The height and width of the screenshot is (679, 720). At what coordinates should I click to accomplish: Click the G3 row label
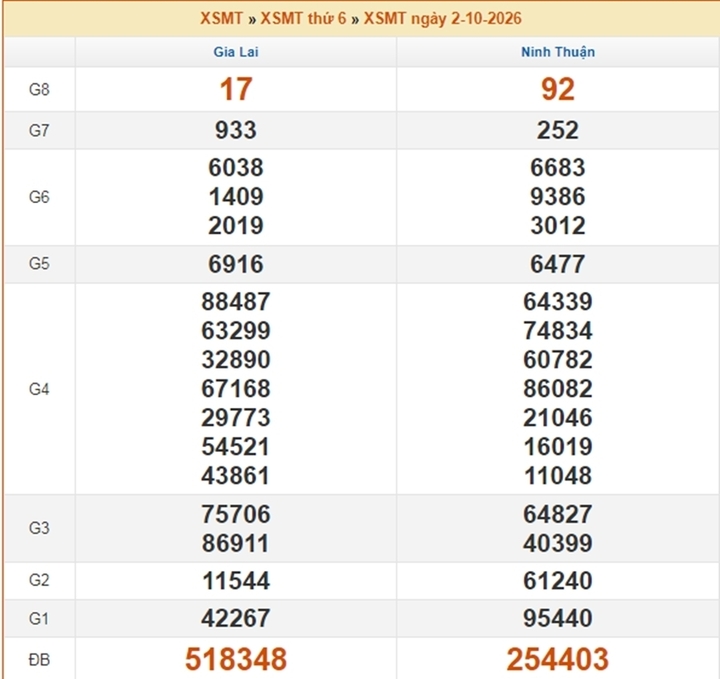click(39, 528)
